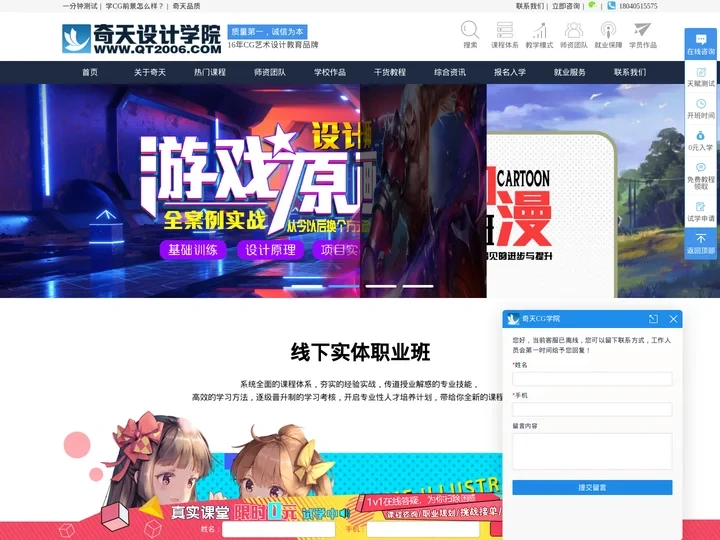
Task: Go to 首页 in navigation bar
Action: tap(90, 72)
